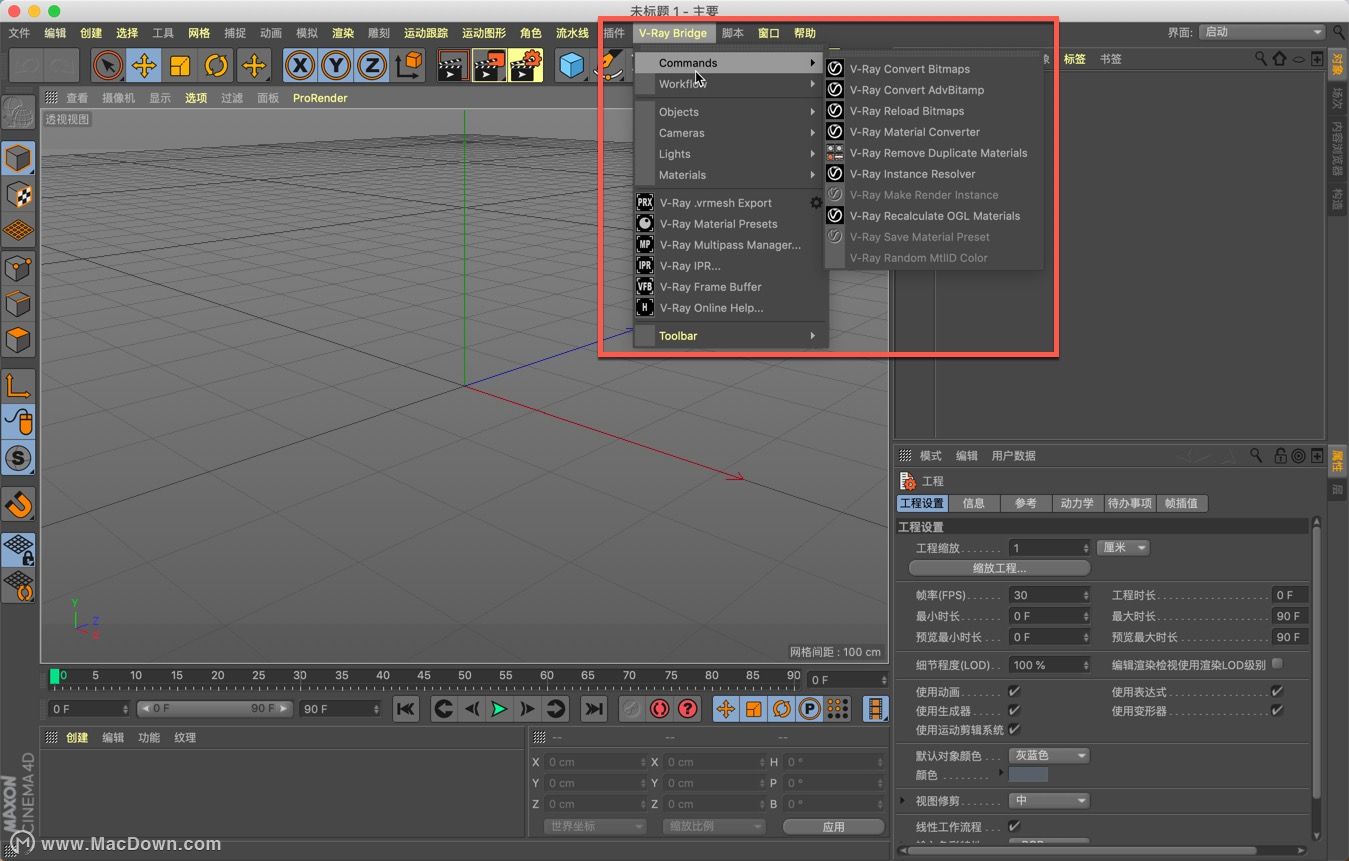This screenshot has height=861, width=1349.
Task: Open the Lights submenu
Action: point(731,154)
